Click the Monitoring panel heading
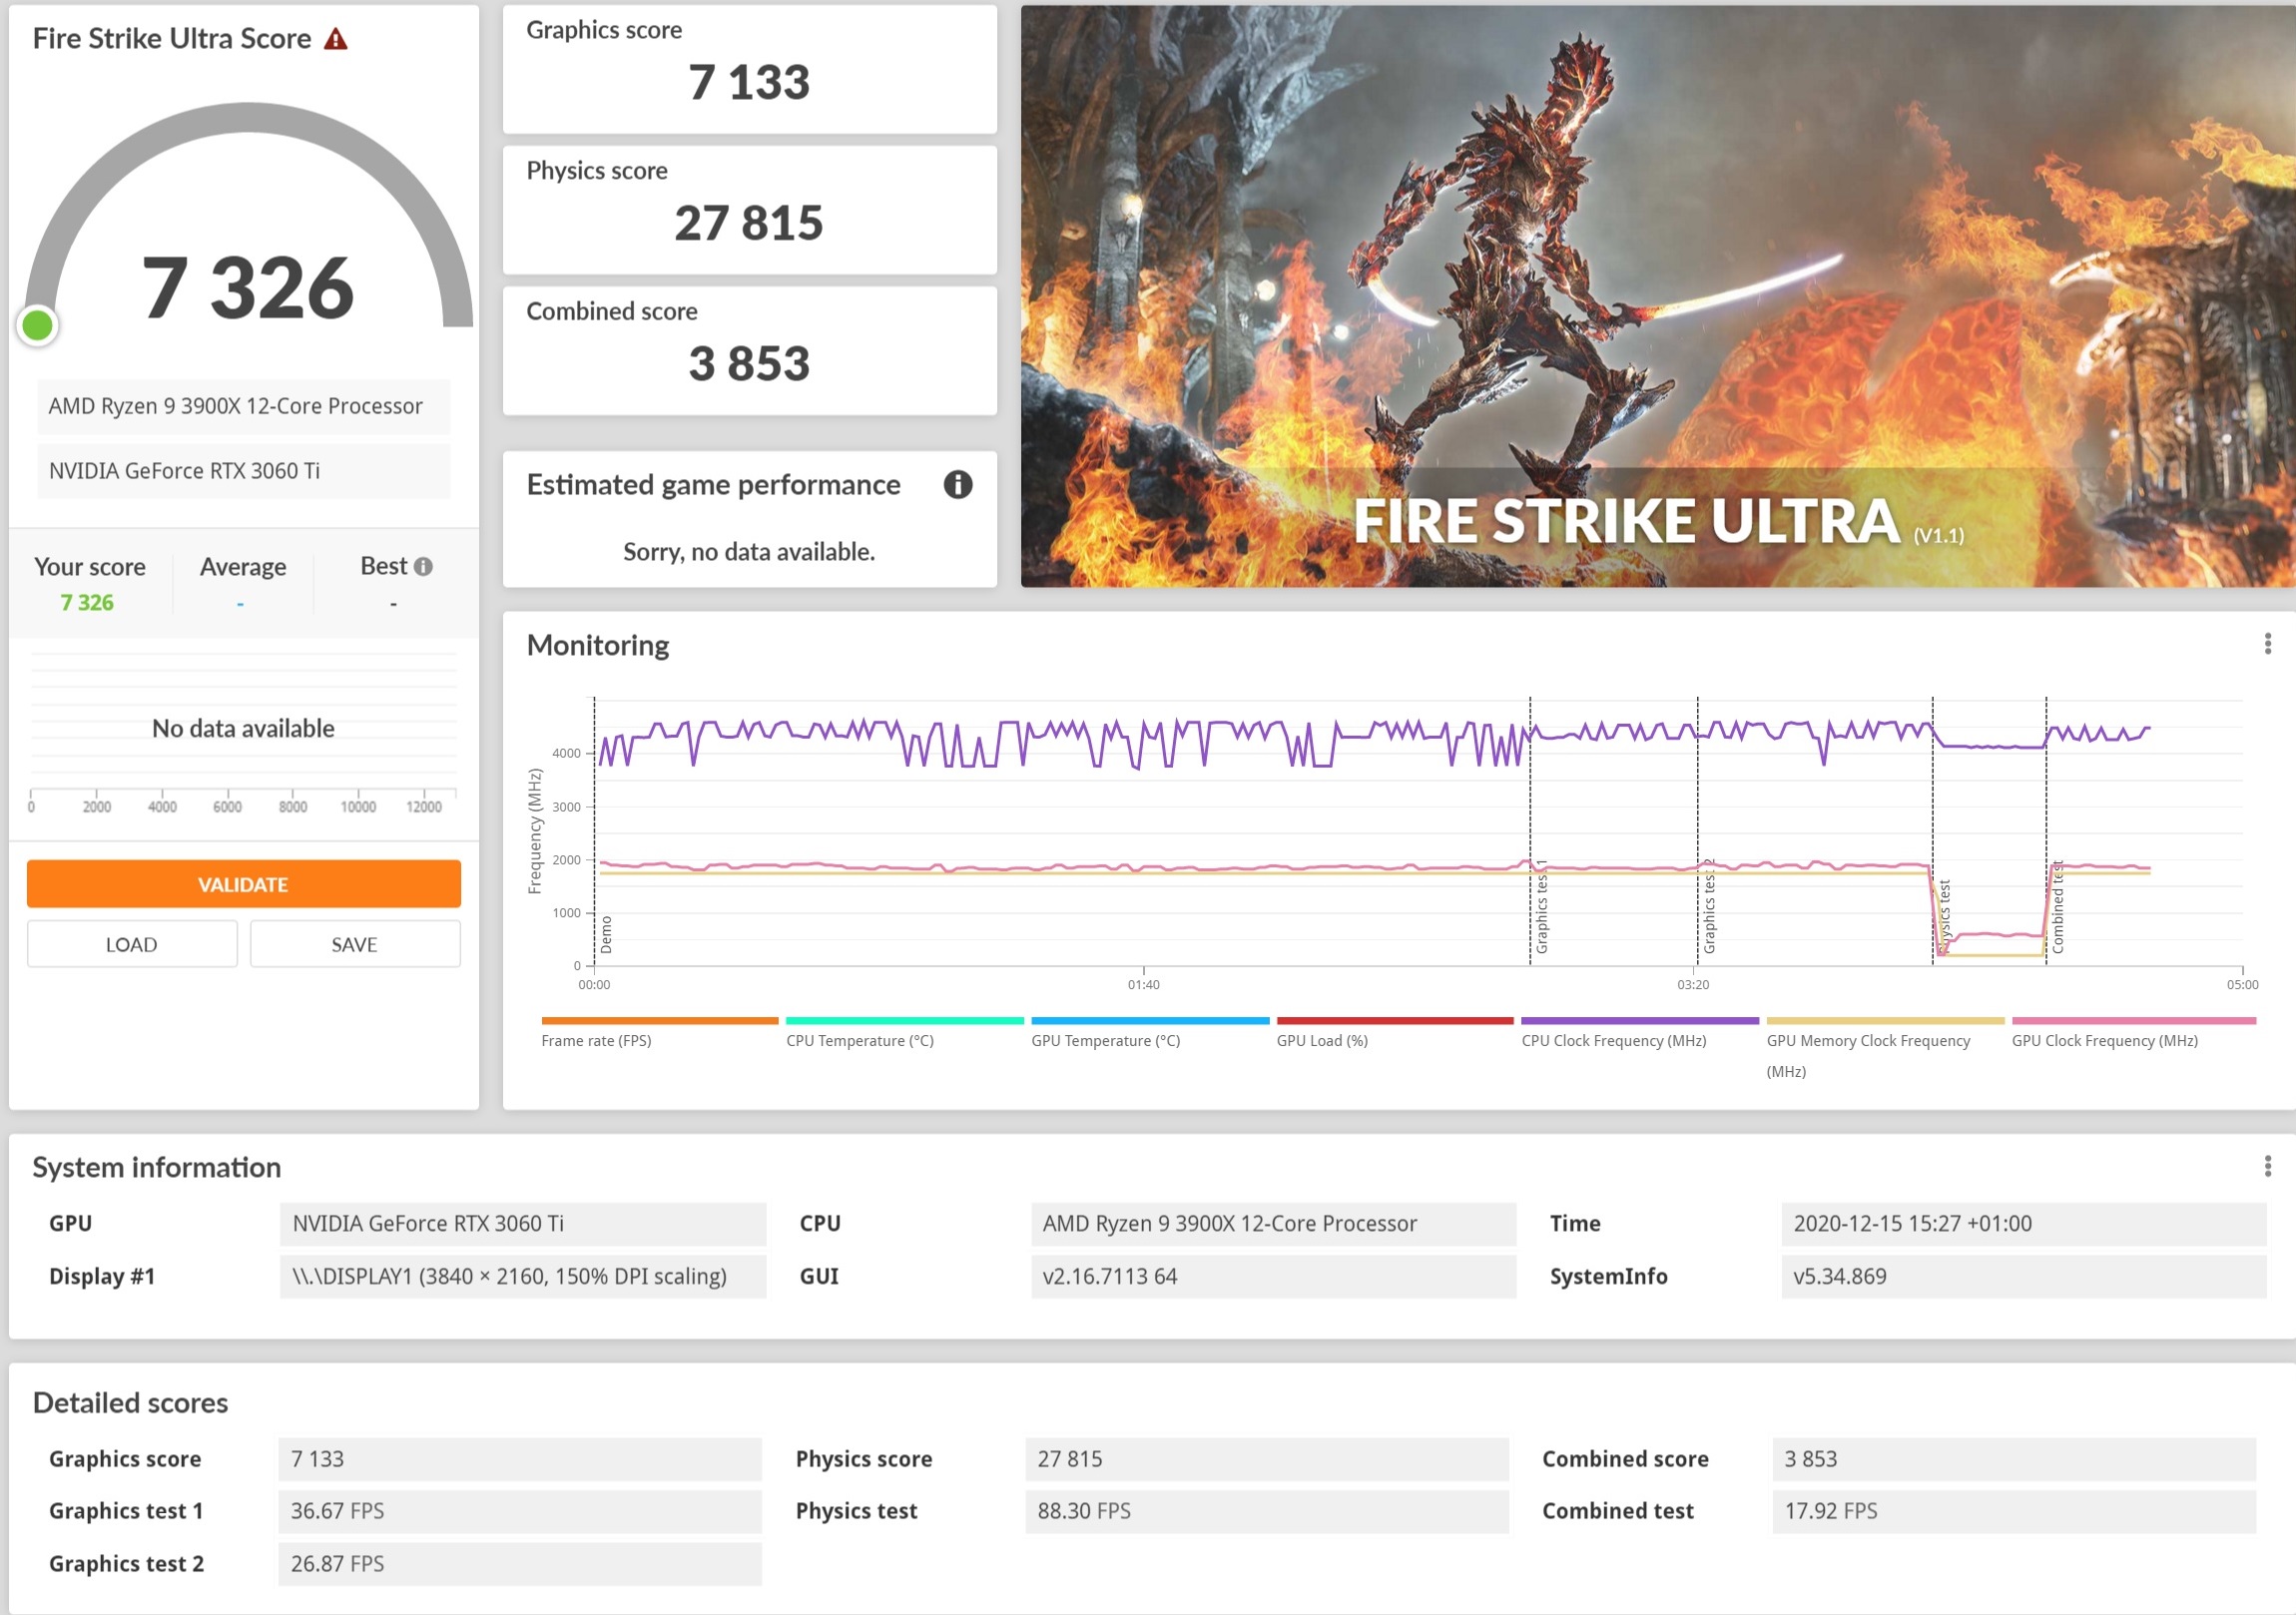 [598, 645]
